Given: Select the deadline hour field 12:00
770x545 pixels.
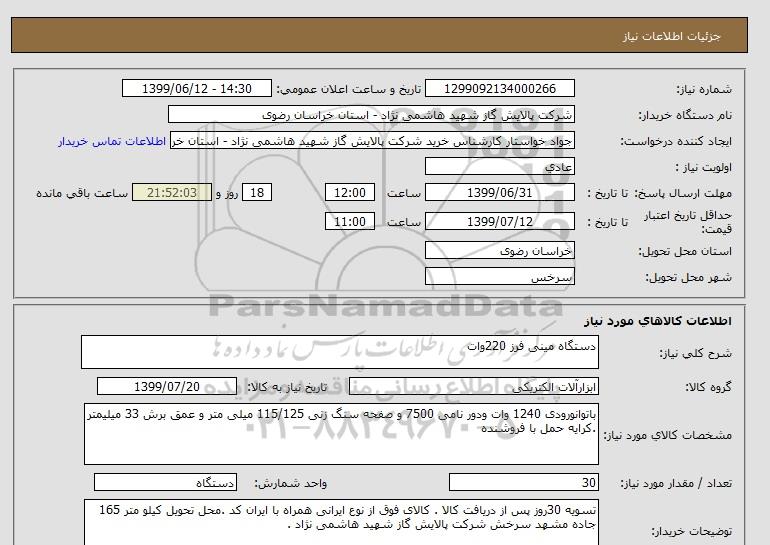Looking at the screenshot, I should [x=350, y=192].
